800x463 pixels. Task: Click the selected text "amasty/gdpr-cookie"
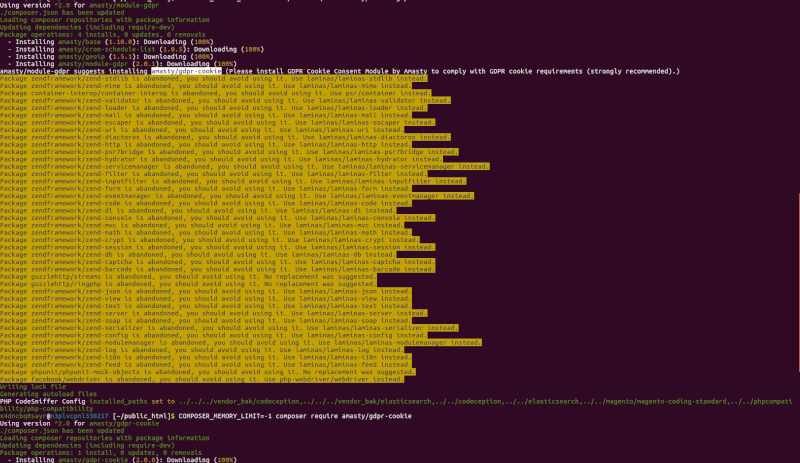coord(186,71)
